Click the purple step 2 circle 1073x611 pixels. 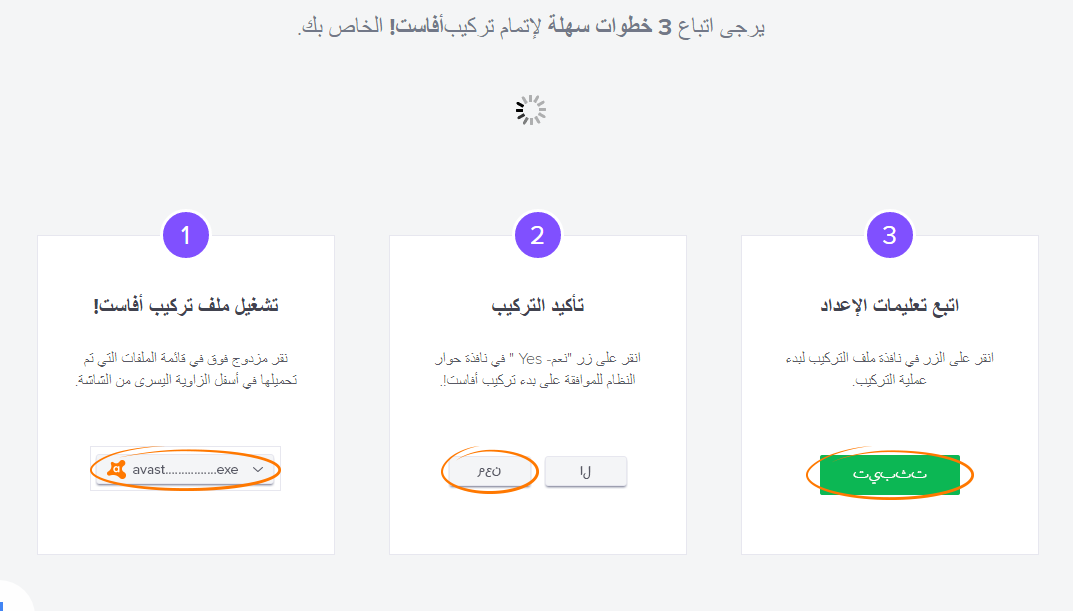click(537, 235)
